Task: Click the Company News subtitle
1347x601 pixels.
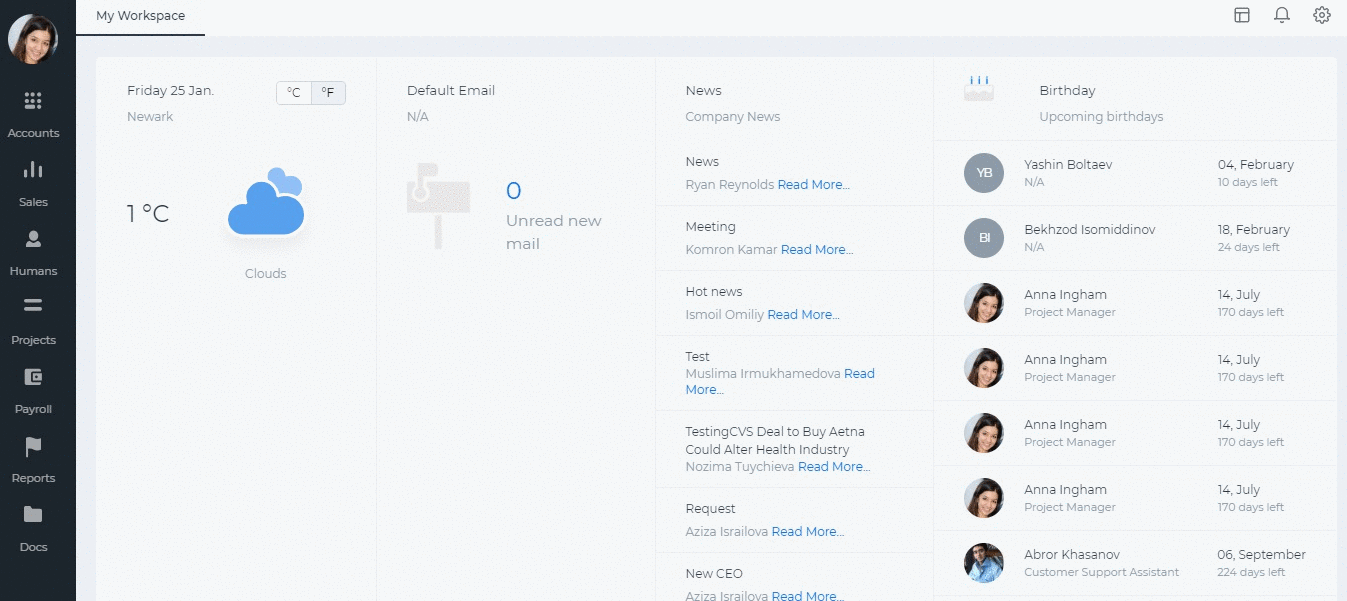Action: coord(733,117)
